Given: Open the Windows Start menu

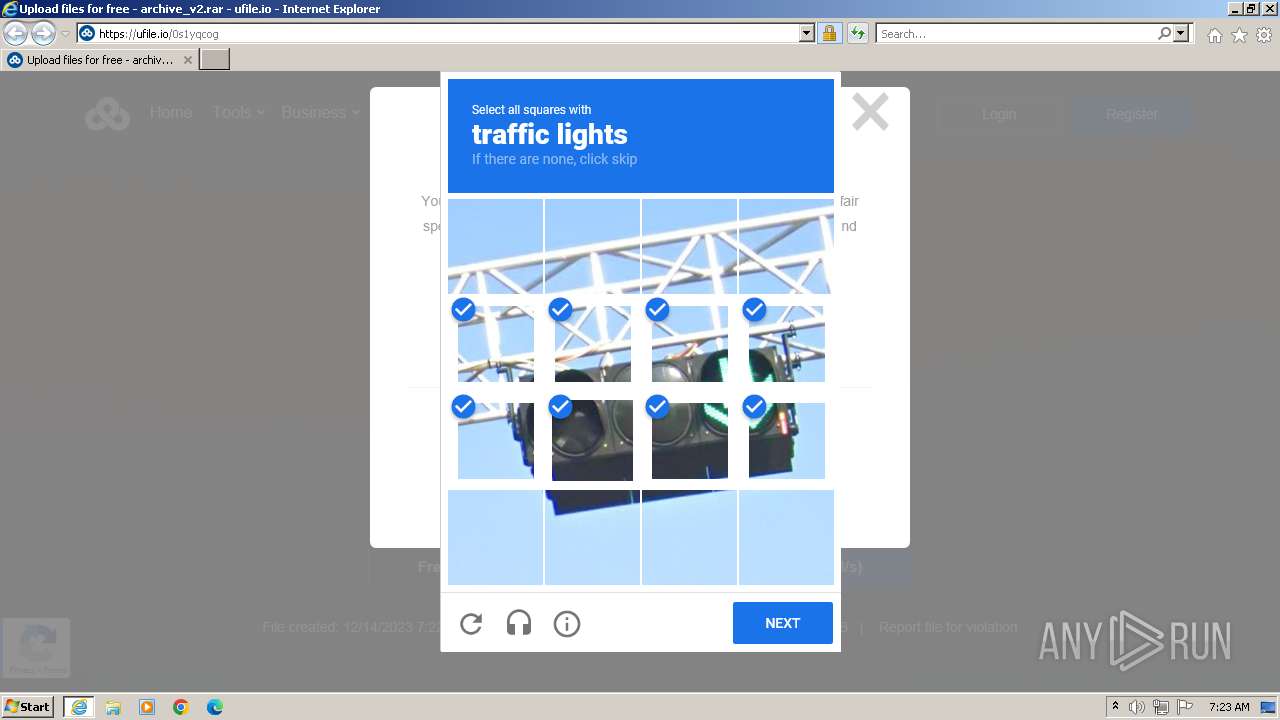Looking at the screenshot, I should (x=28, y=707).
